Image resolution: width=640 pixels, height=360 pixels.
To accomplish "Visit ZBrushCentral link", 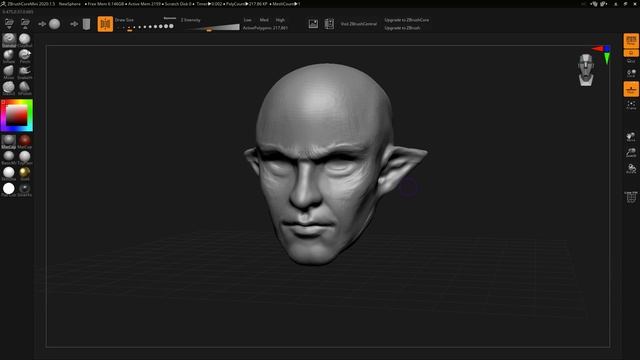I will pos(359,24).
